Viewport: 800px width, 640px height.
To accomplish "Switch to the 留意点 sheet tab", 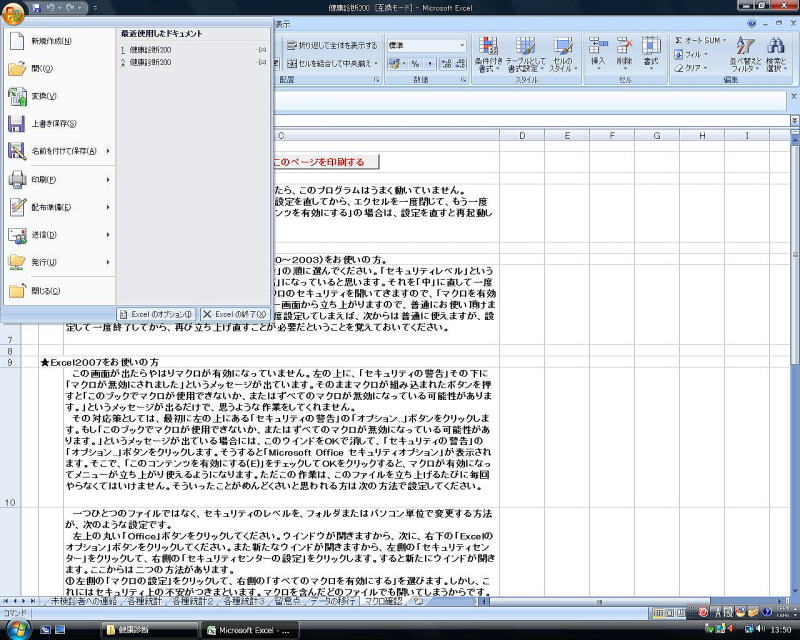I will point(287,601).
